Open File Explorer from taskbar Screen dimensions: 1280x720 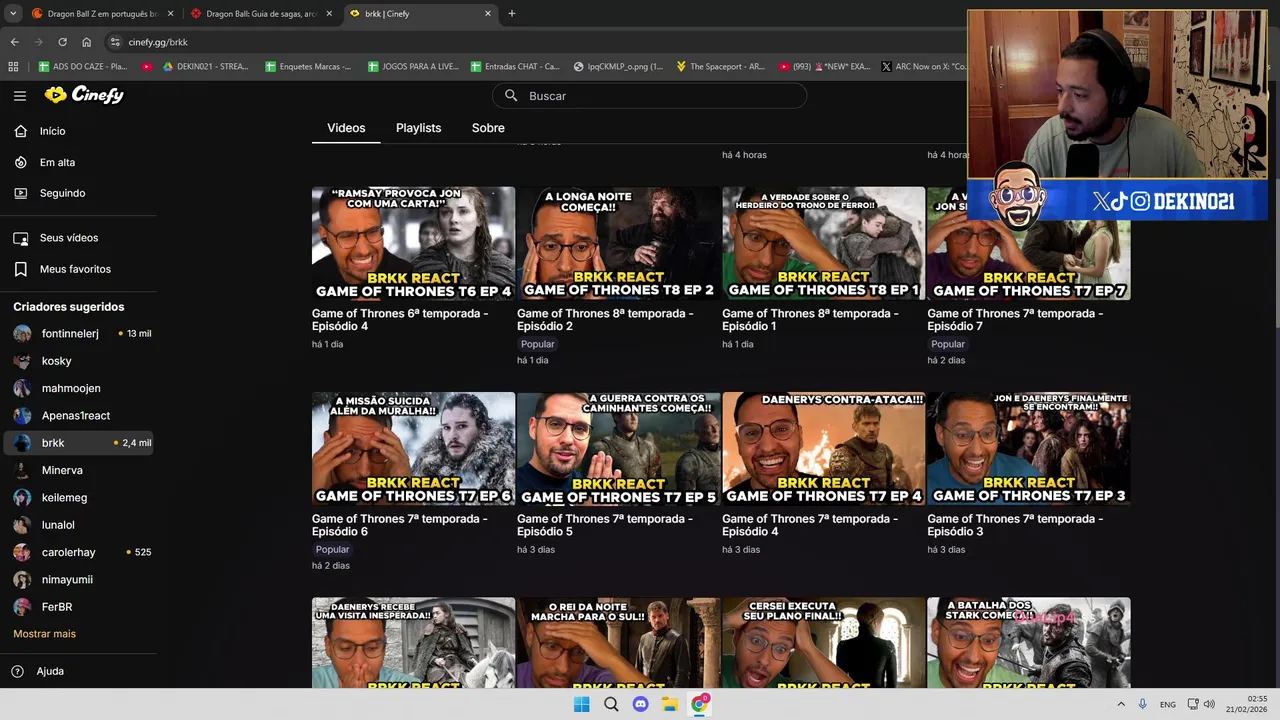click(x=670, y=704)
